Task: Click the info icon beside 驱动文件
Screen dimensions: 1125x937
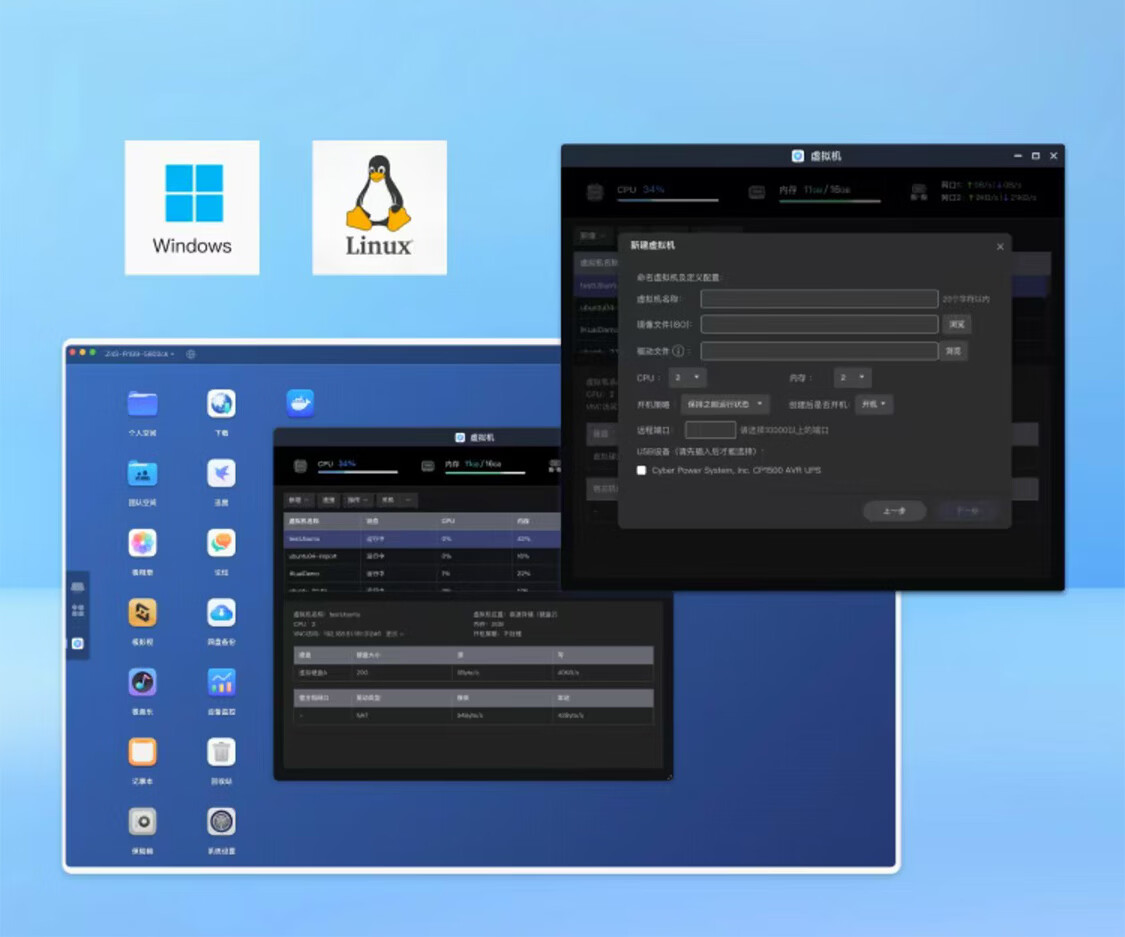Action: [678, 351]
